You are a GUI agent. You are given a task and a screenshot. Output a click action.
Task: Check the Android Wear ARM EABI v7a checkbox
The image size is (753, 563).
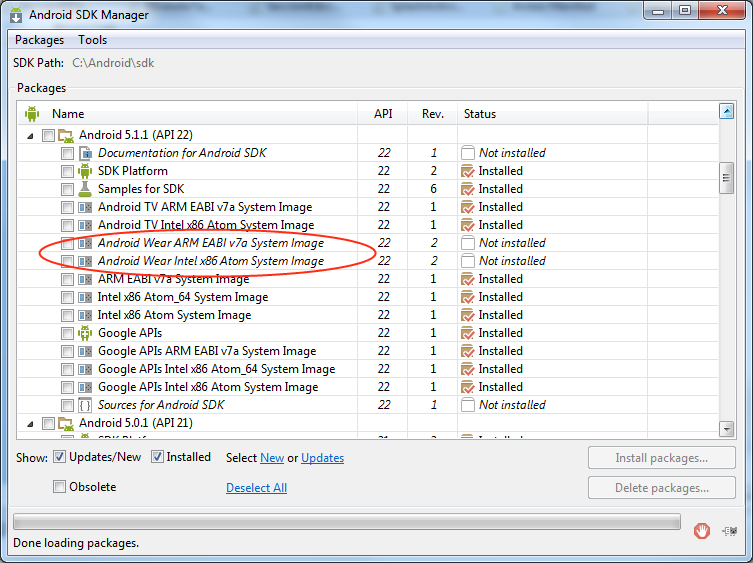pyautogui.click(x=67, y=244)
